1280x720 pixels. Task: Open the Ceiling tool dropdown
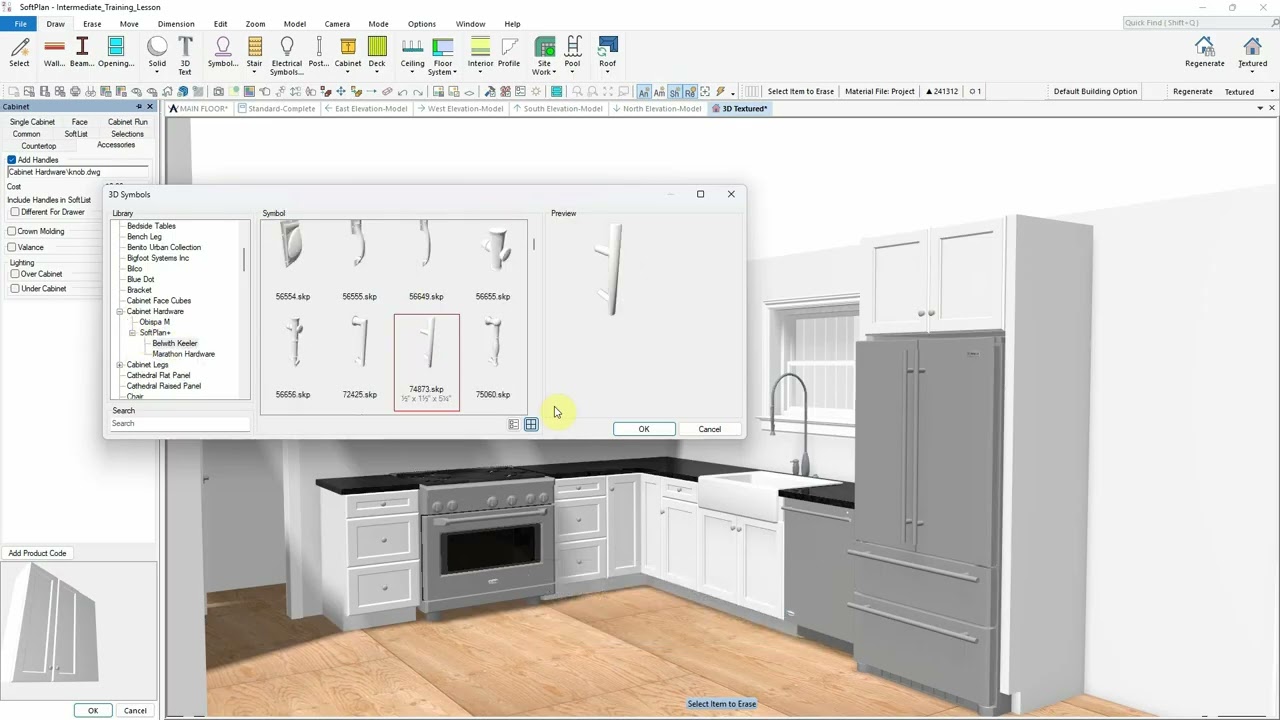coord(412,72)
